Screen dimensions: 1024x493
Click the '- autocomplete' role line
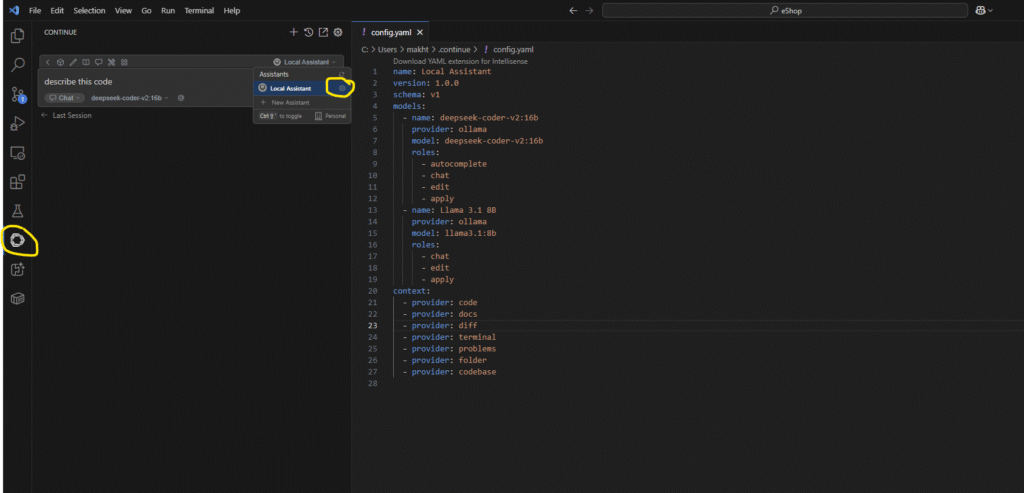pos(454,164)
